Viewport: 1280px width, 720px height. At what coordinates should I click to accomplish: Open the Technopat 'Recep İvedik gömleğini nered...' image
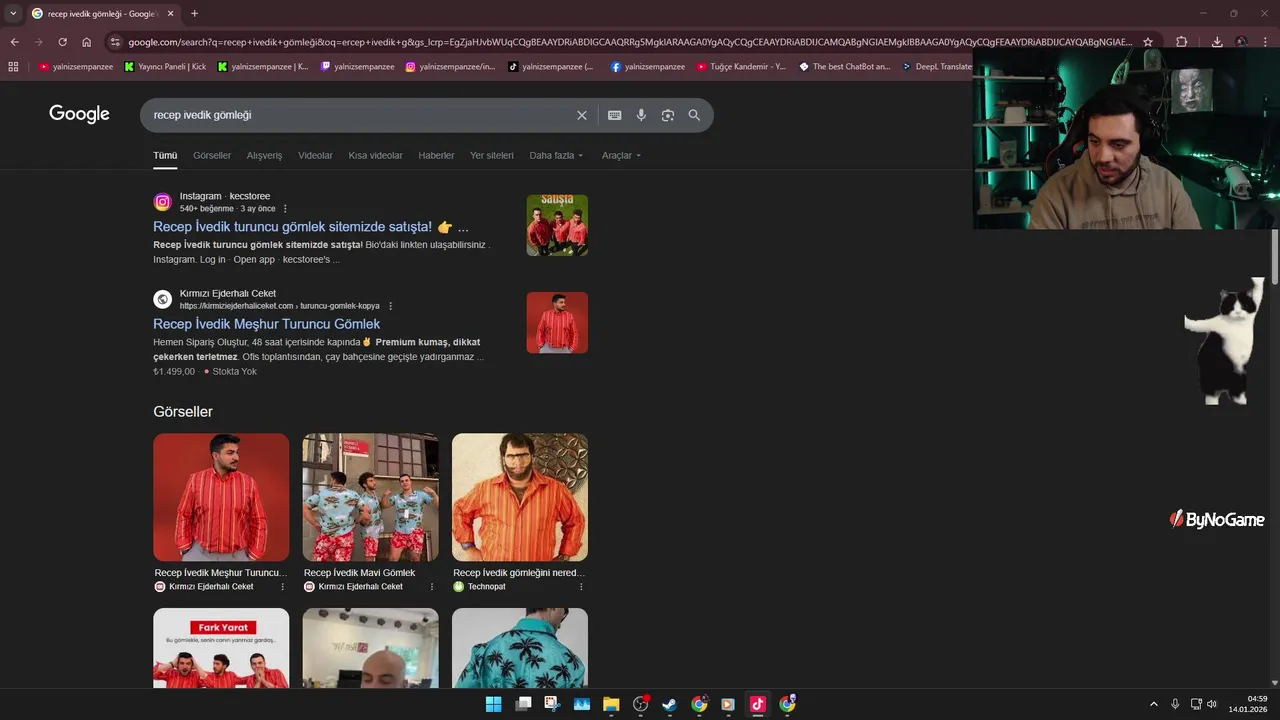tap(520, 497)
